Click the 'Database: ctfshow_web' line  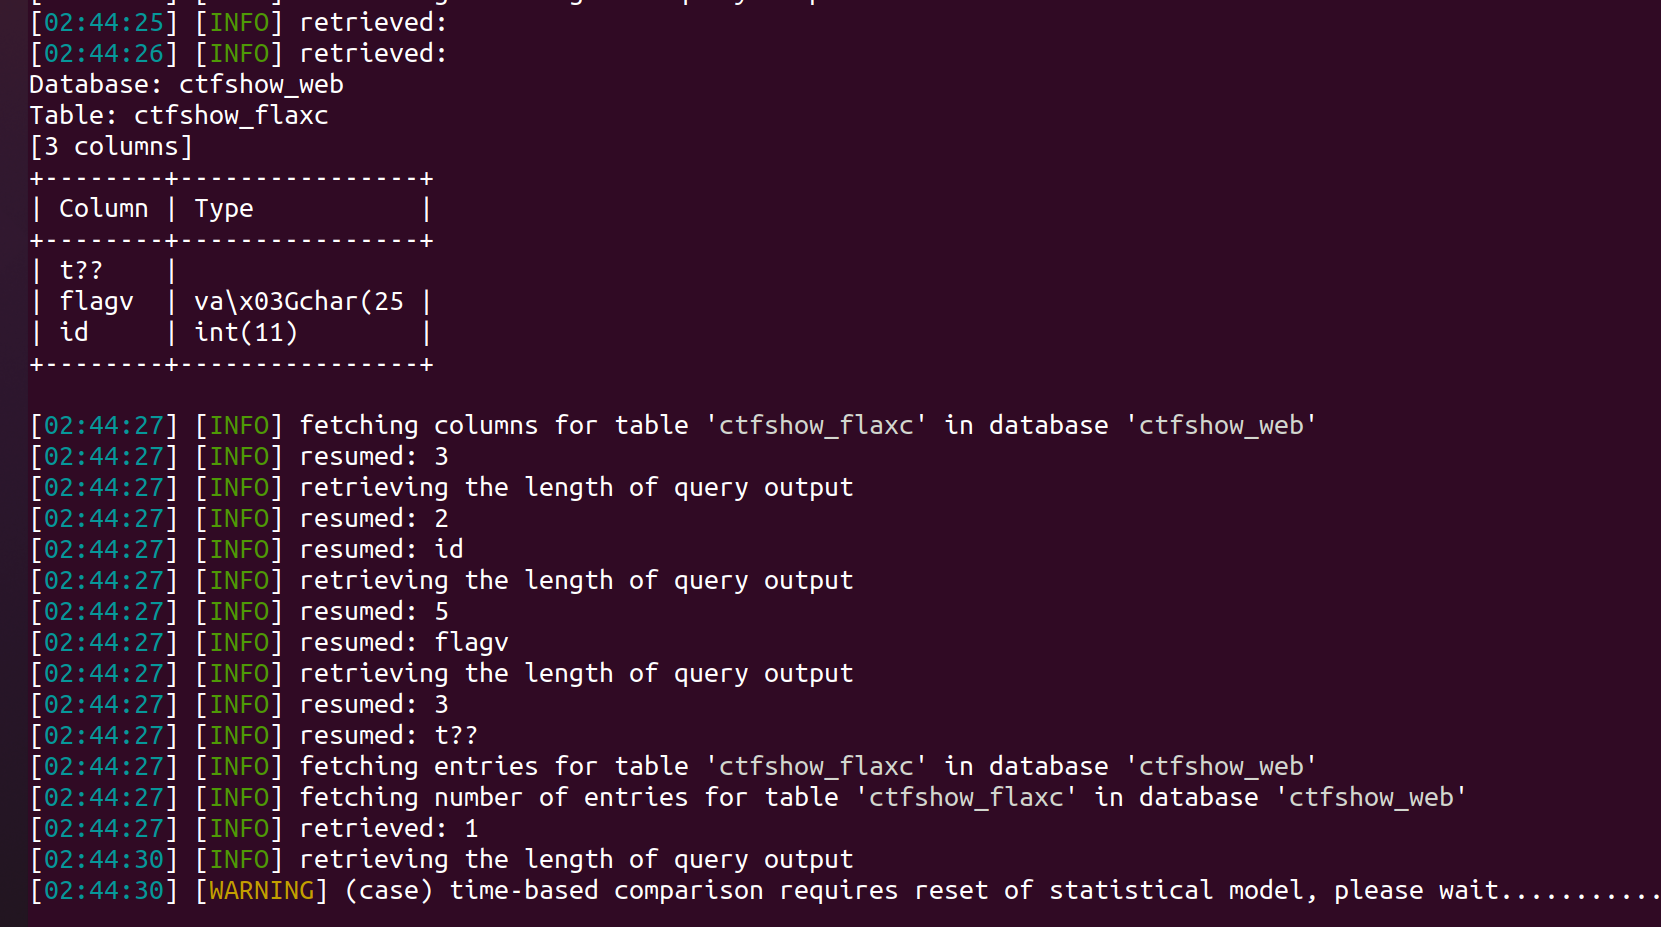[186, 84]
